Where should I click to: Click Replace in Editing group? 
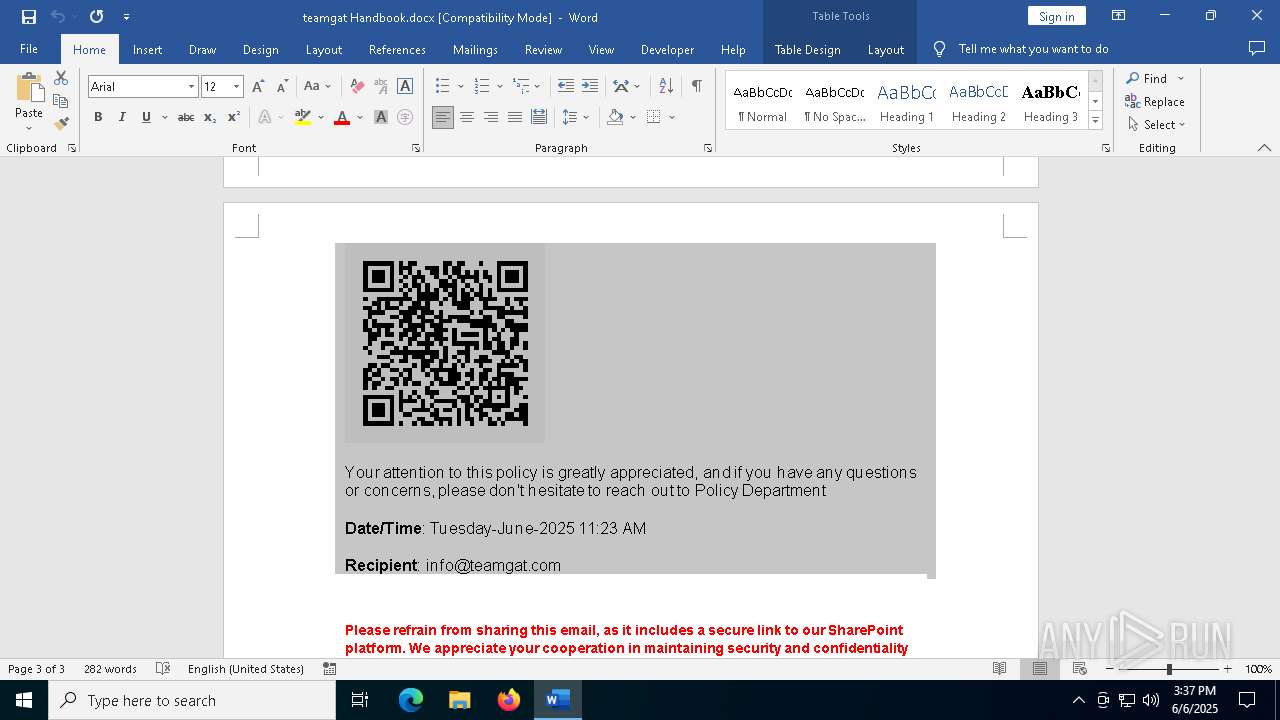(x=1155, y=101)
